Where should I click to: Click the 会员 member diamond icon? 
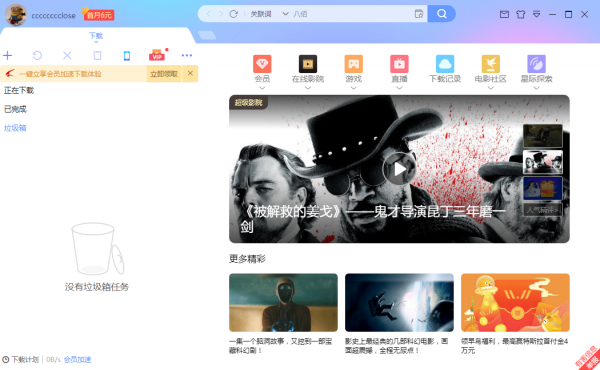(x=262, y=64)
